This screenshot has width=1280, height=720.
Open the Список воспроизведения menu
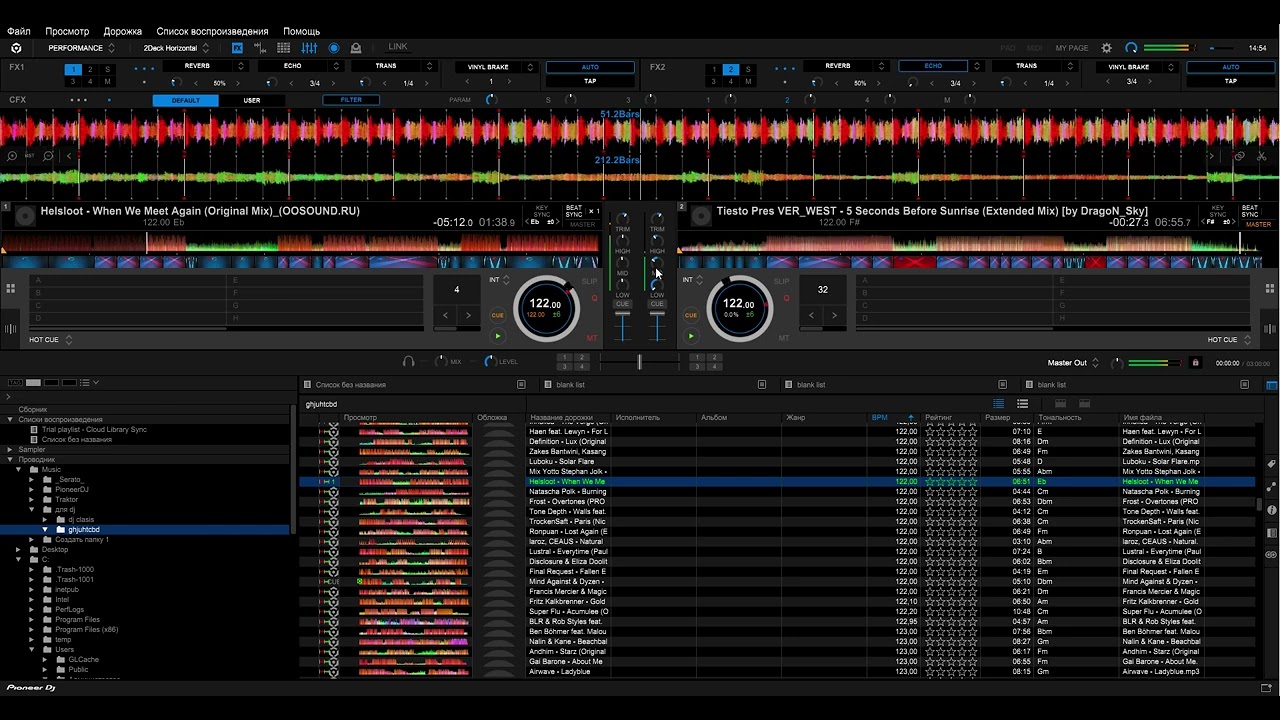point(212,31)
